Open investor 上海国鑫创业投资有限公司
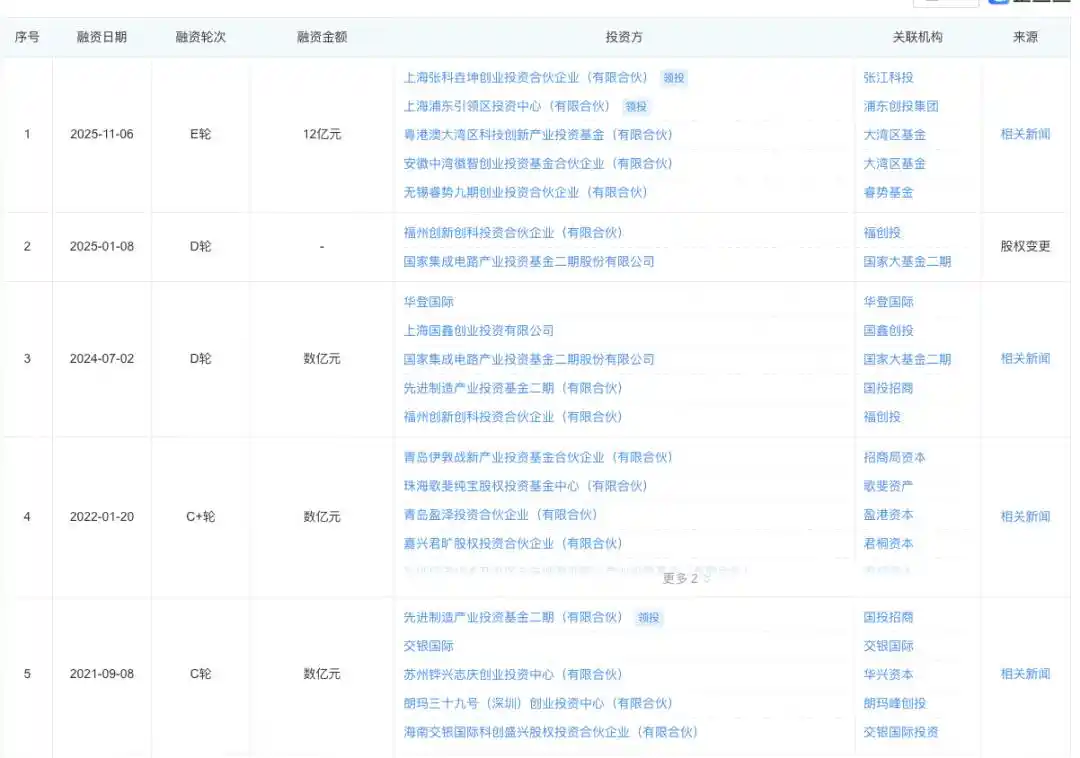 479,330
